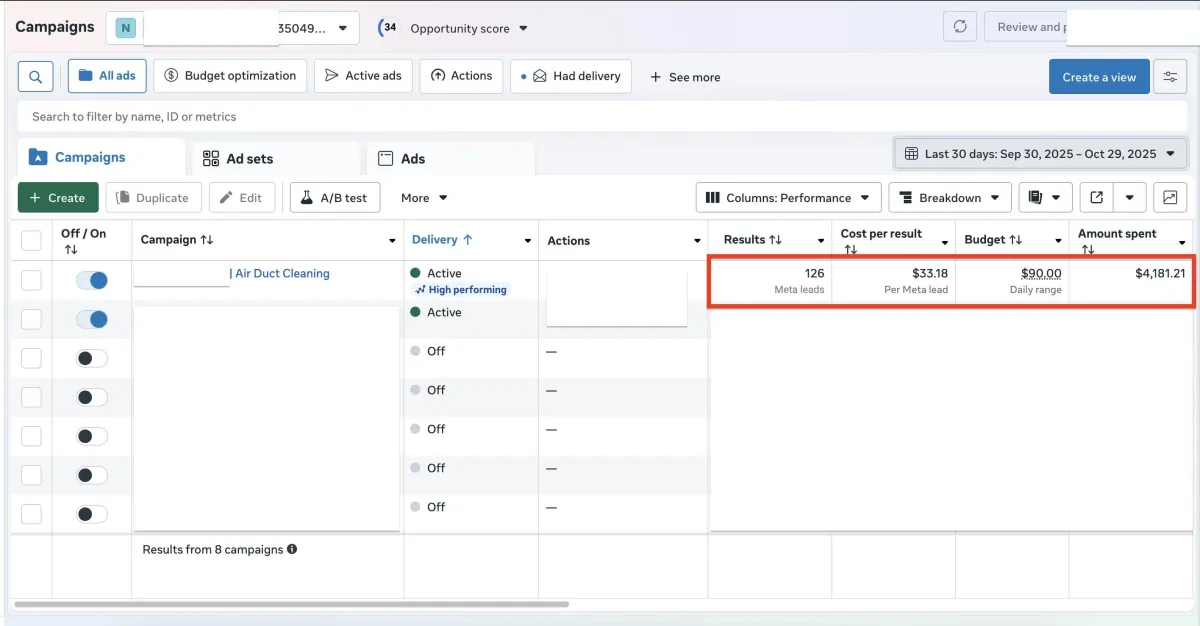Click the search magnifier icon
The height and width of the screenshot is (626, 1200).
[x=35, y=77]
